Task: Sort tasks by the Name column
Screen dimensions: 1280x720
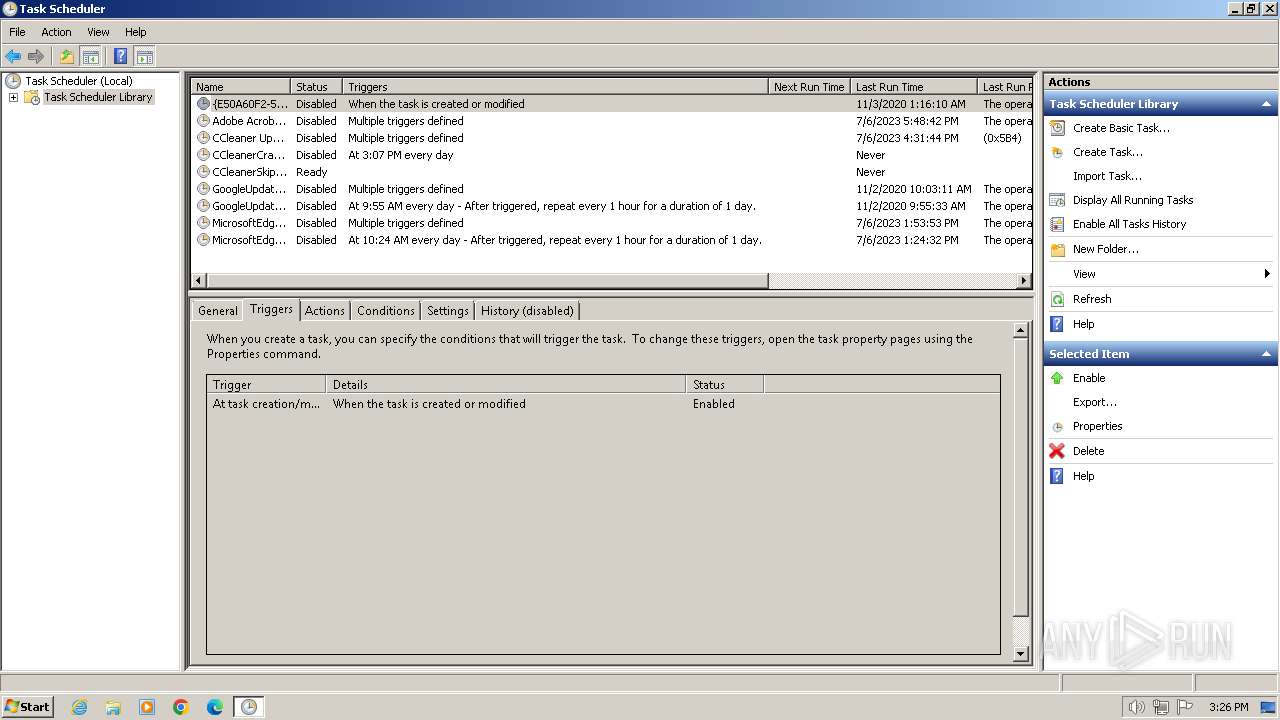Action: (x=241, y=87)
